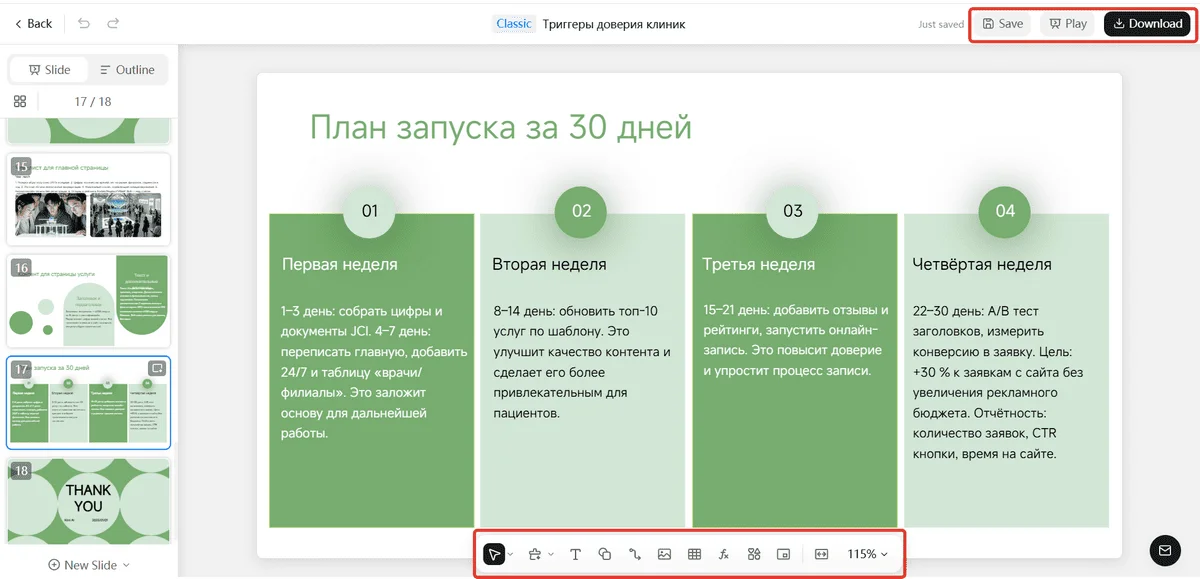Select the pointer selection tool

pyautogui.click(x=494, y=554)
